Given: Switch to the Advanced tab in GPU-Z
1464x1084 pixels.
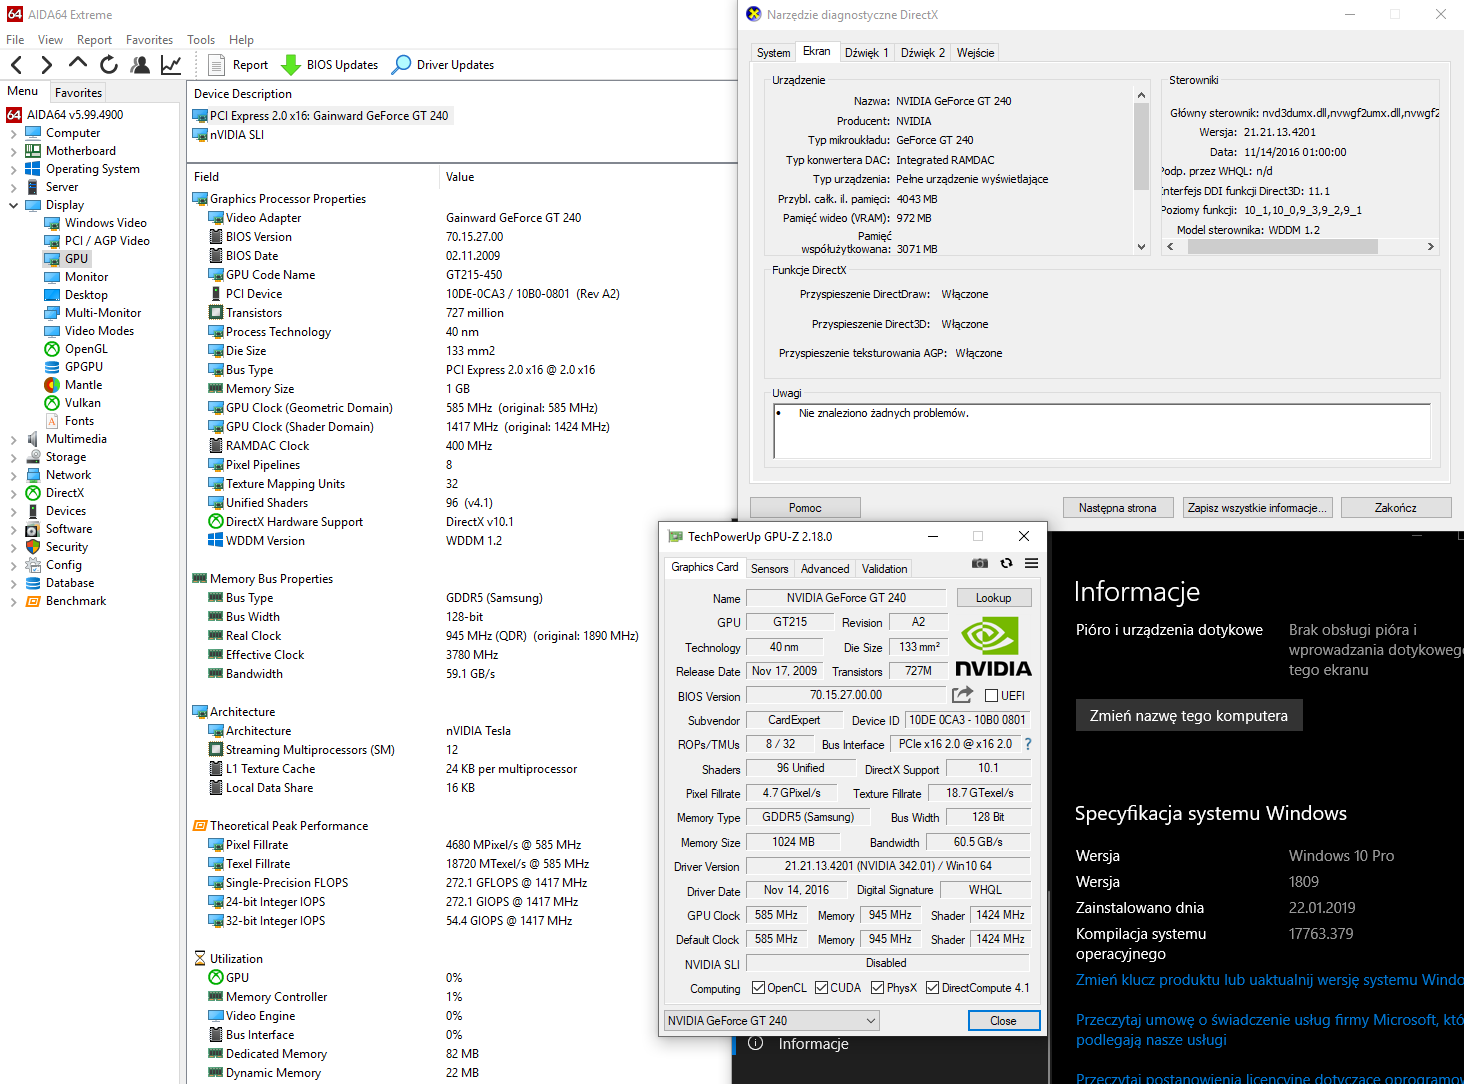Looking at the screenshot, I should [x=825, y=568].
